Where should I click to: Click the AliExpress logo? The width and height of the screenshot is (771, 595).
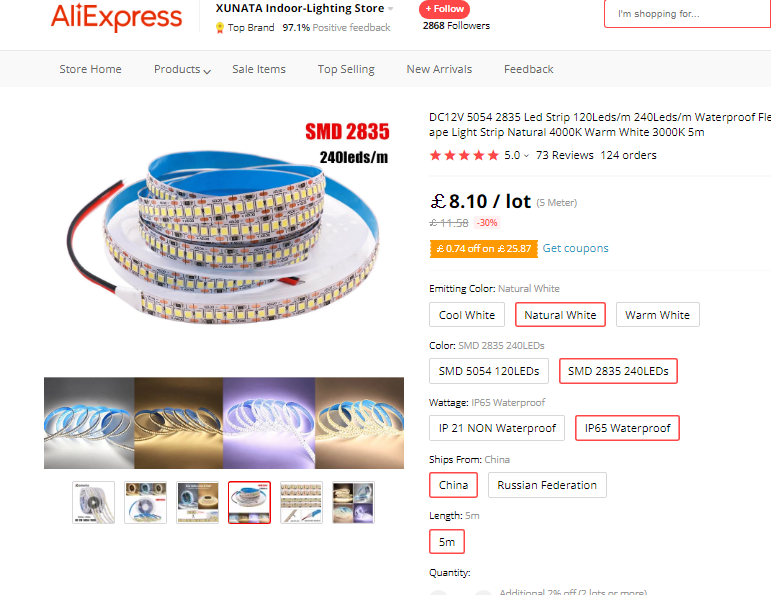pos(117,17)
